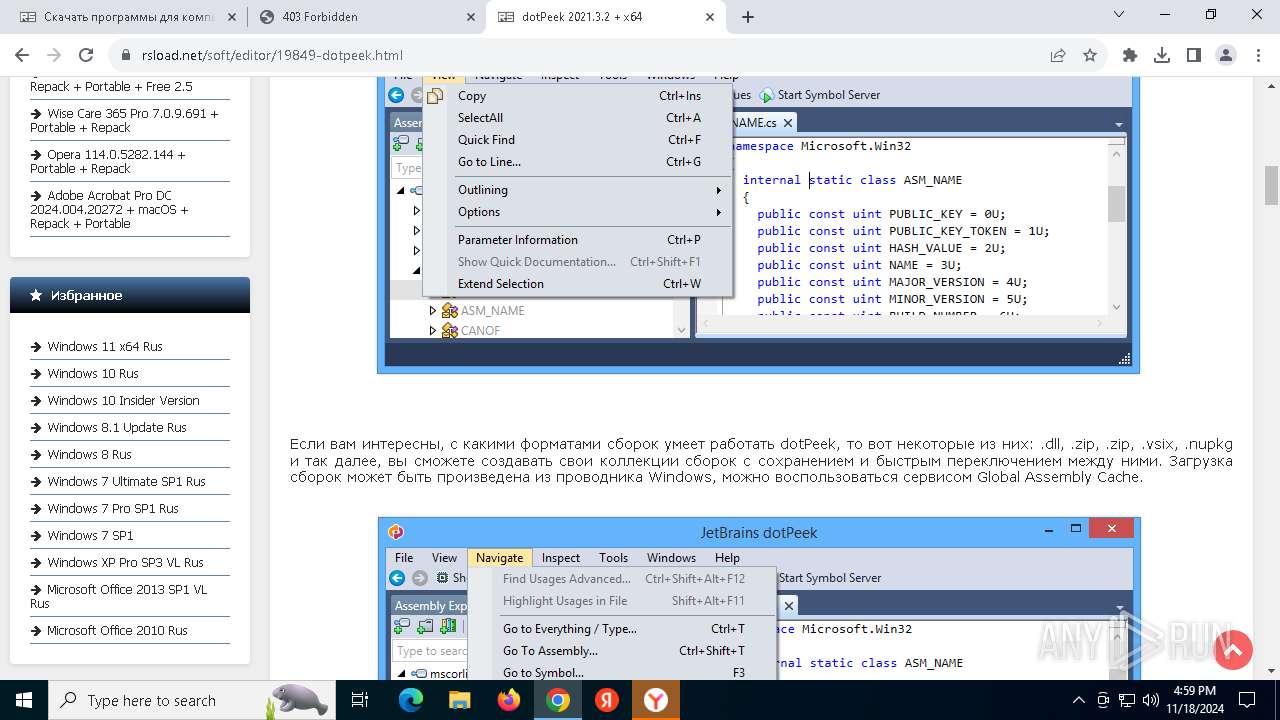1280x720 pixels.
Task: Open Microsoft Office 2010 Rus link
Action: [117, 631]
